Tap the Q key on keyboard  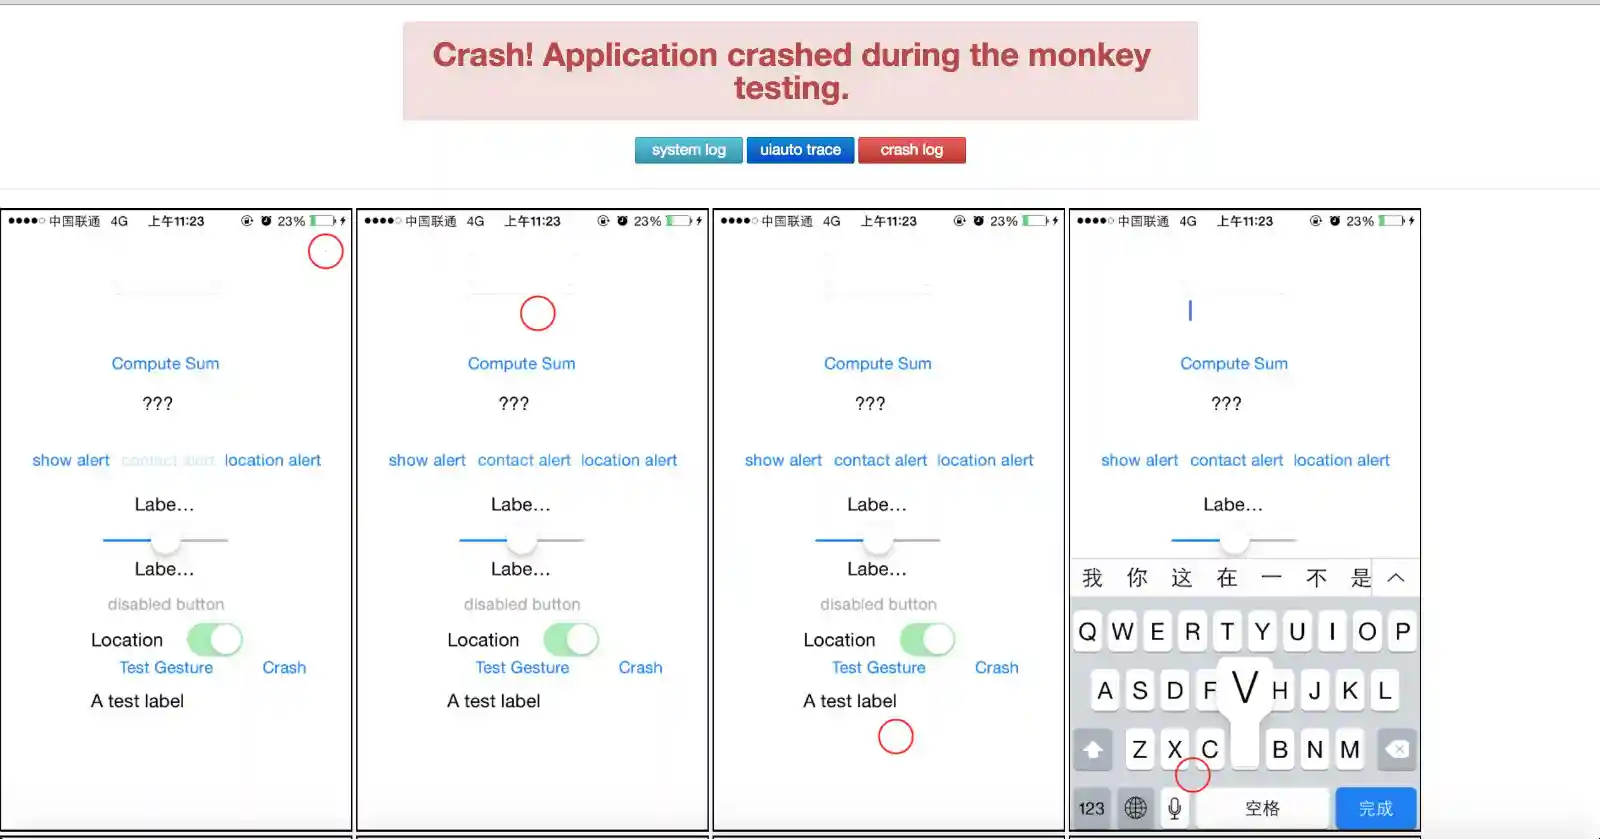pyautogui.click(x=1088, y=632)
